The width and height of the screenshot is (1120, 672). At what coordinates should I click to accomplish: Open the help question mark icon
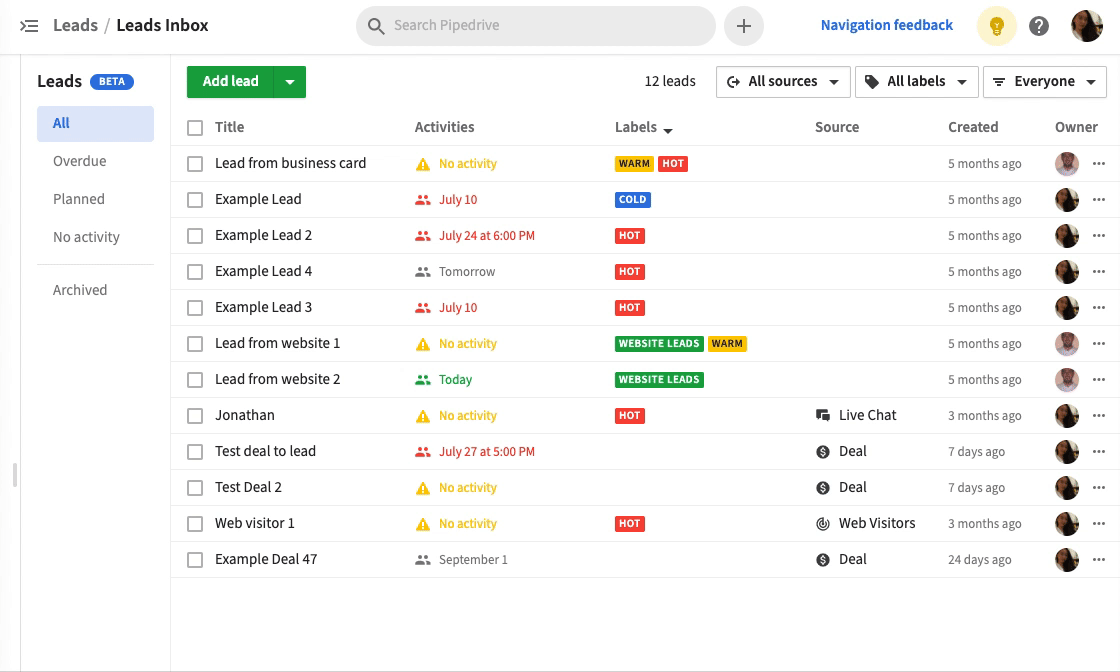pos(1039,25)
